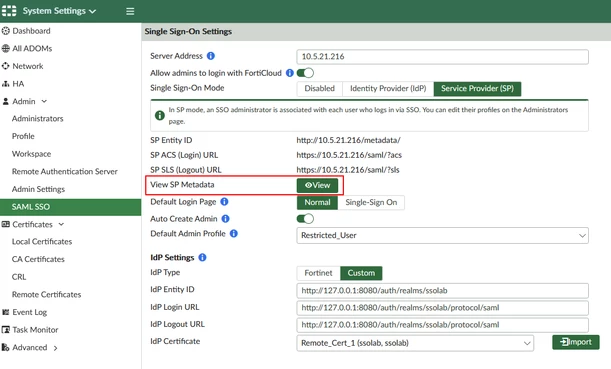Click the Task Monitor icon
The image size is (611, 369).
pyautogui.click(x=5, y=330)
